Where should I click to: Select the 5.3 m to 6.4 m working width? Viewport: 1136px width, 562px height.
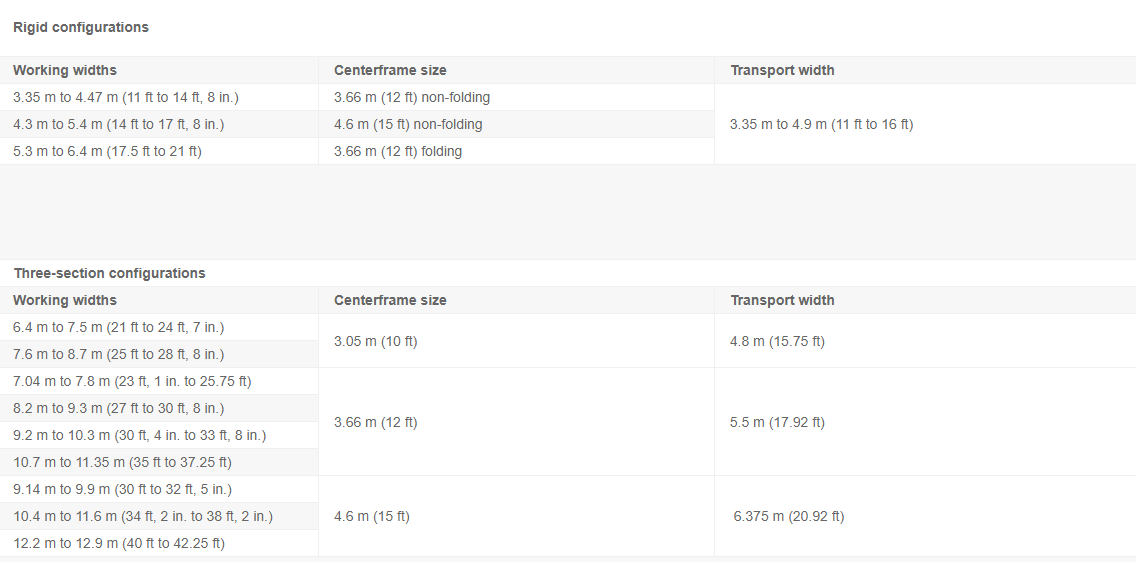107,152
